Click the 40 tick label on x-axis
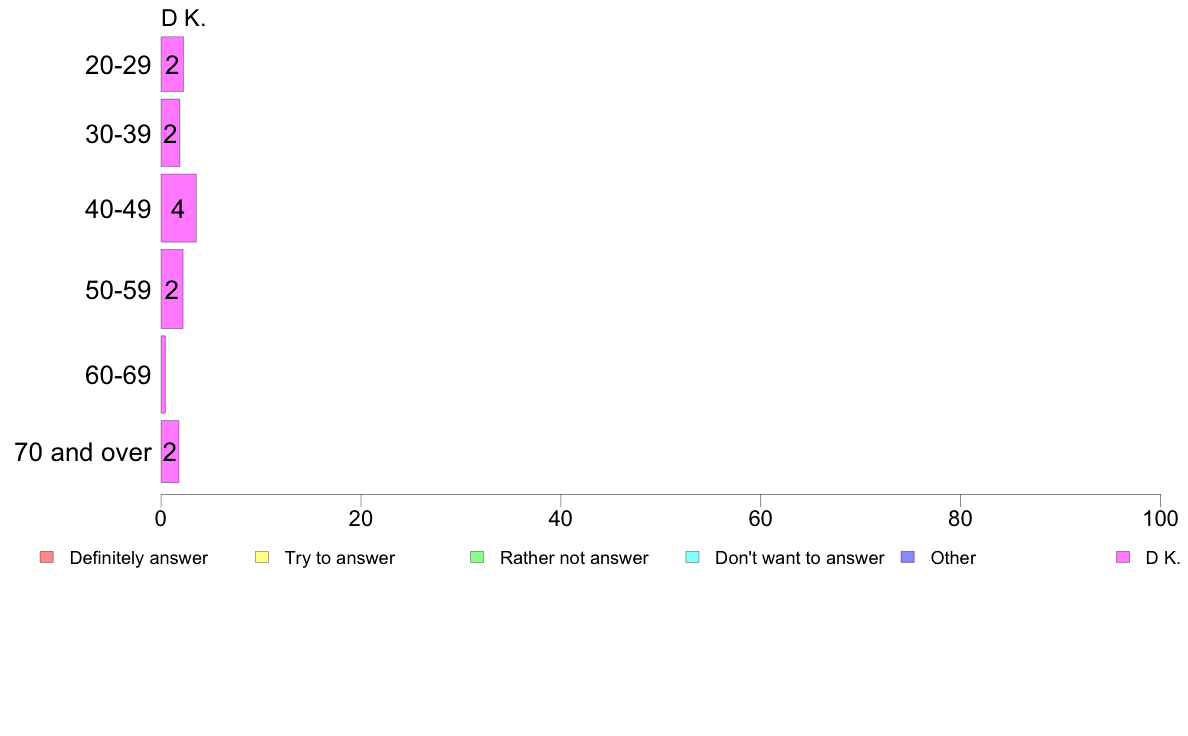 (x=561, y=518)
